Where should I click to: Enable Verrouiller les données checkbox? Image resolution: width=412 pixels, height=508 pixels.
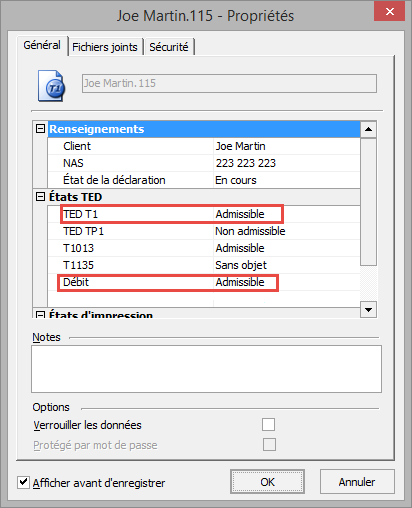pos(269,425)
